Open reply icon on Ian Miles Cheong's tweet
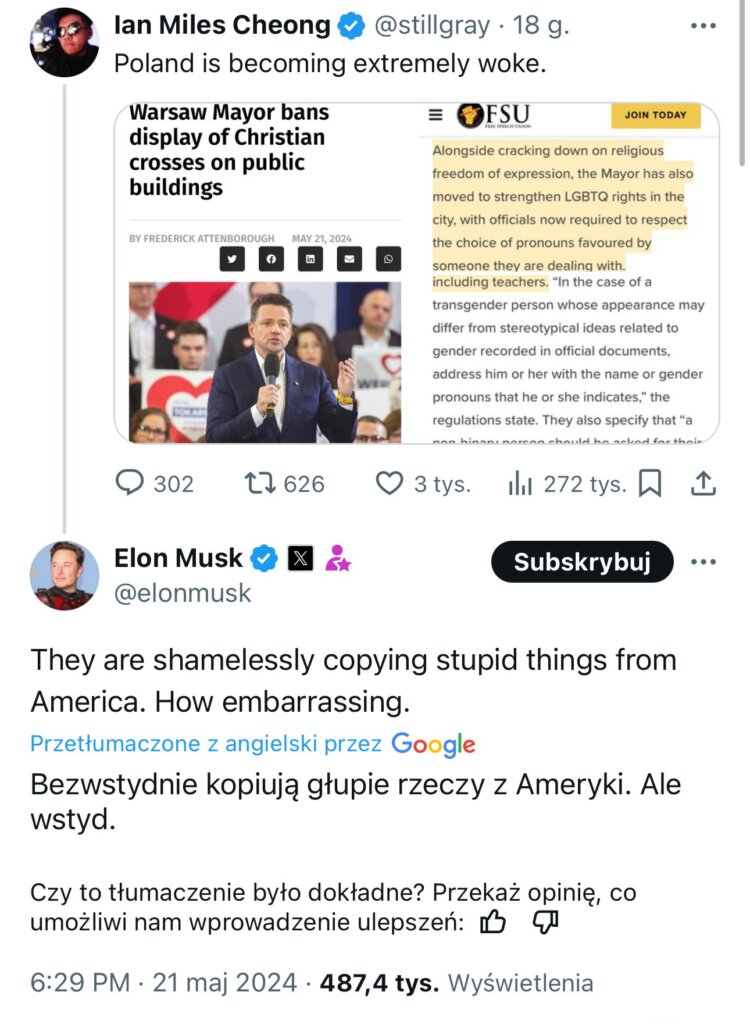Image resolution: width=750 pixels, height=1024 pixels. pyautogui.click(x=132, y=484)
